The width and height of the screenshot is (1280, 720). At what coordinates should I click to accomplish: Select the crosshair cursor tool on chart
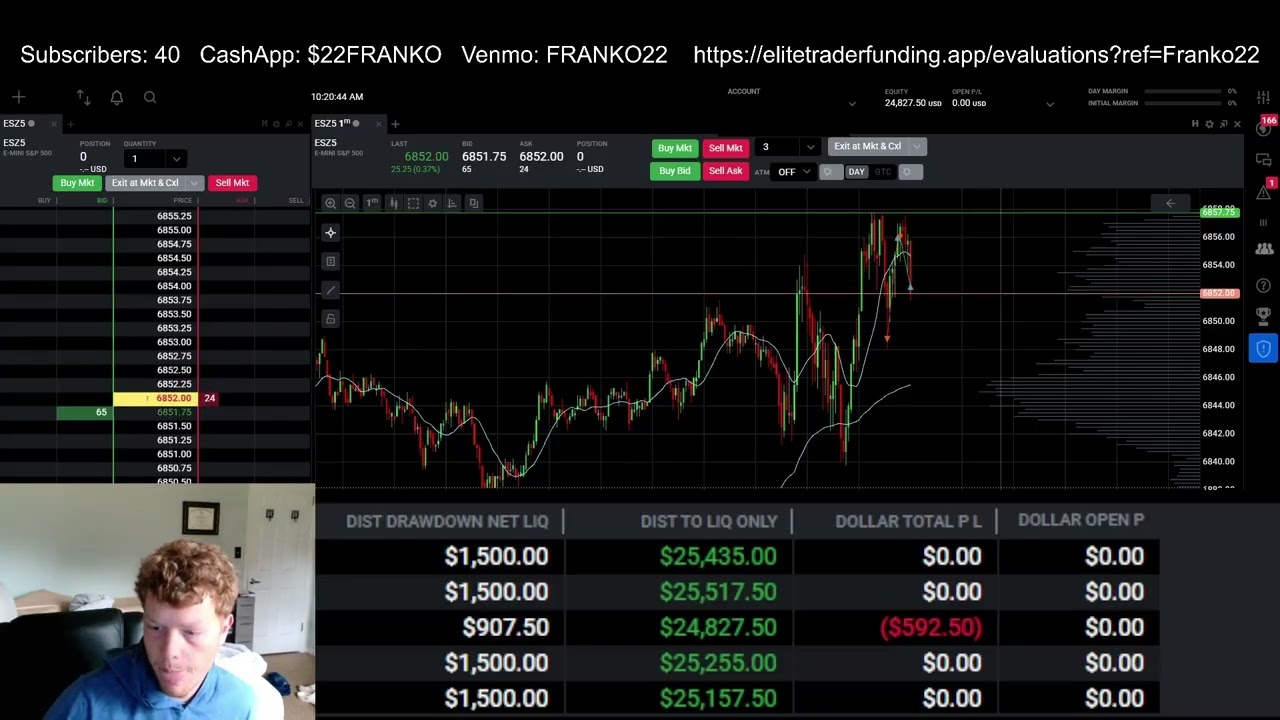[331, 233]
